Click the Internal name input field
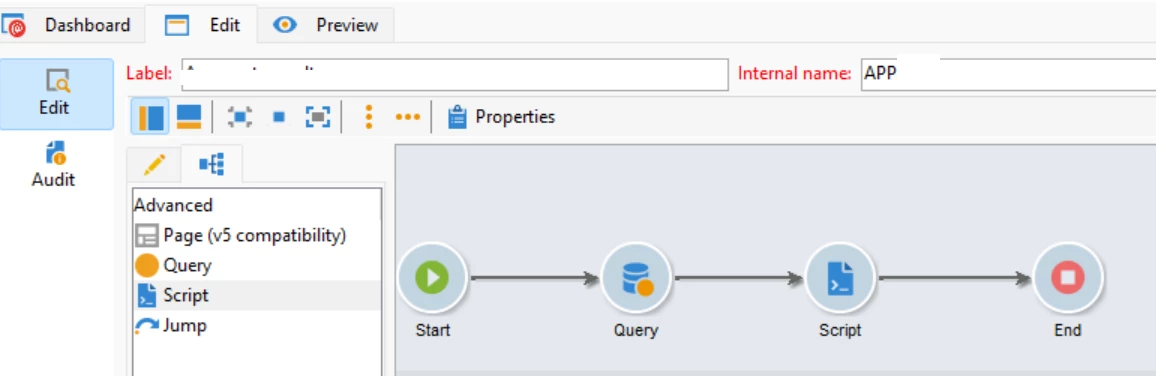 coord(1008,74)
